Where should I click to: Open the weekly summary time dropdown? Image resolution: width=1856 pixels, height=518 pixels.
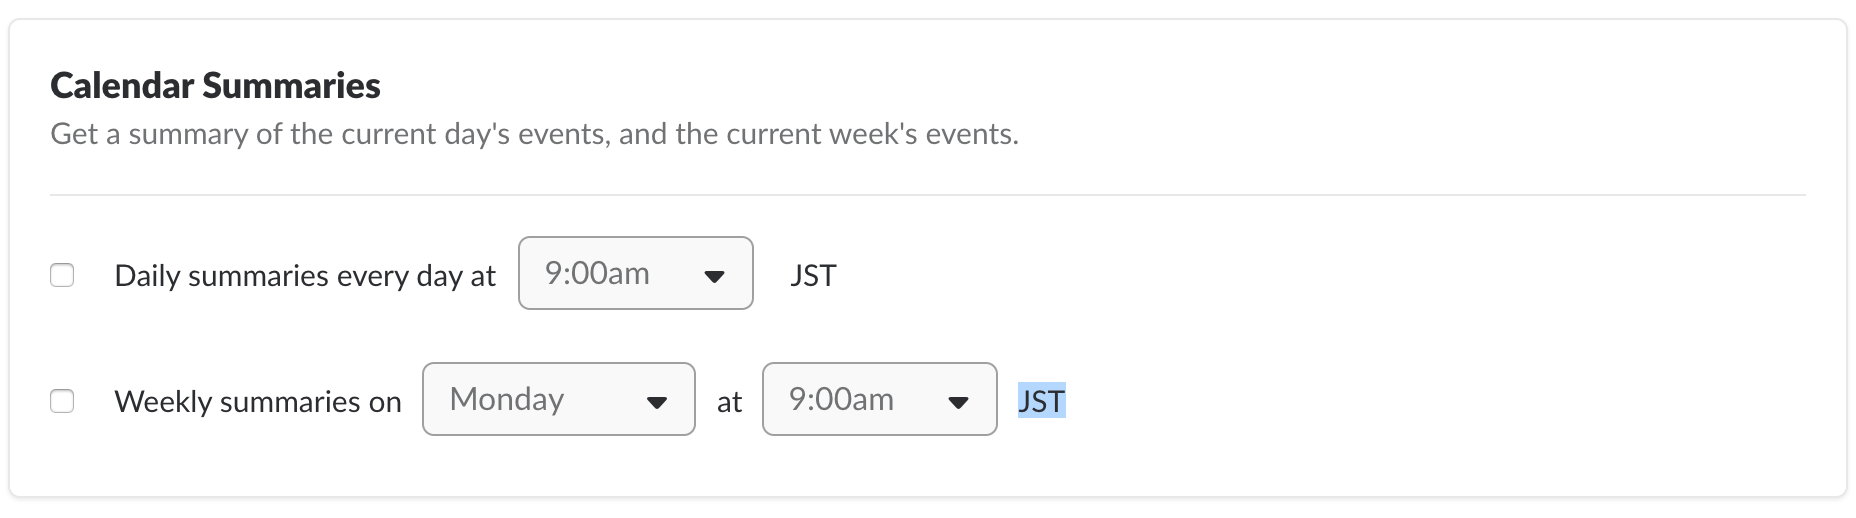(x=879, y=399)
